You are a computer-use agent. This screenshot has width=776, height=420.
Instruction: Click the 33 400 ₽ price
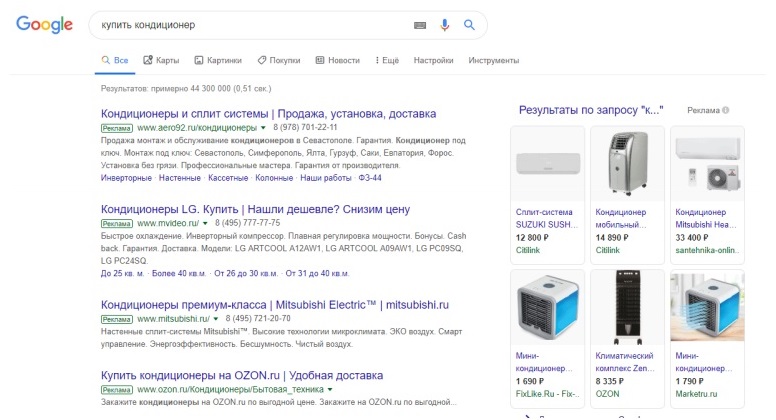point(692,237)
